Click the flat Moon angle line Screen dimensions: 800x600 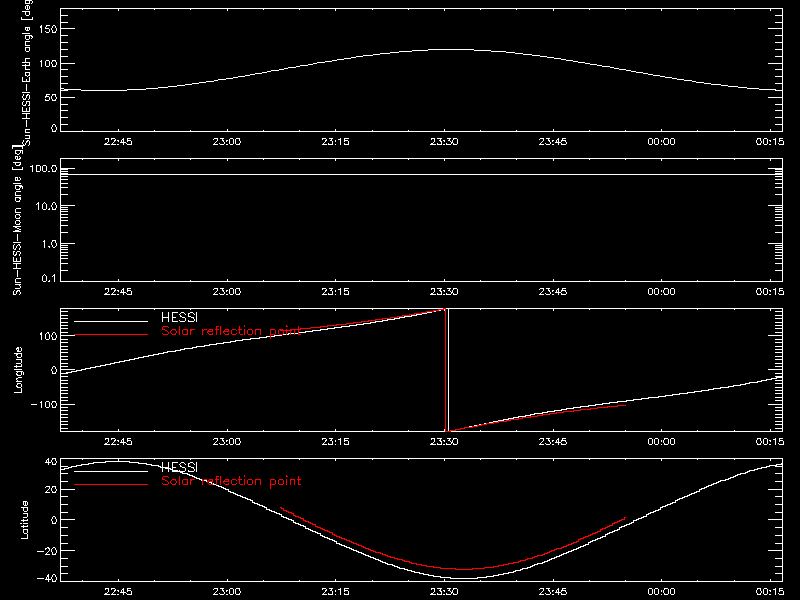(421, 174)
